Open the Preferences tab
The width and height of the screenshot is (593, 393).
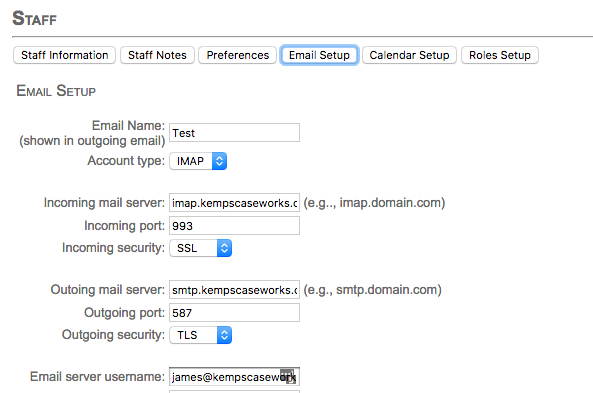coord(238,55)
